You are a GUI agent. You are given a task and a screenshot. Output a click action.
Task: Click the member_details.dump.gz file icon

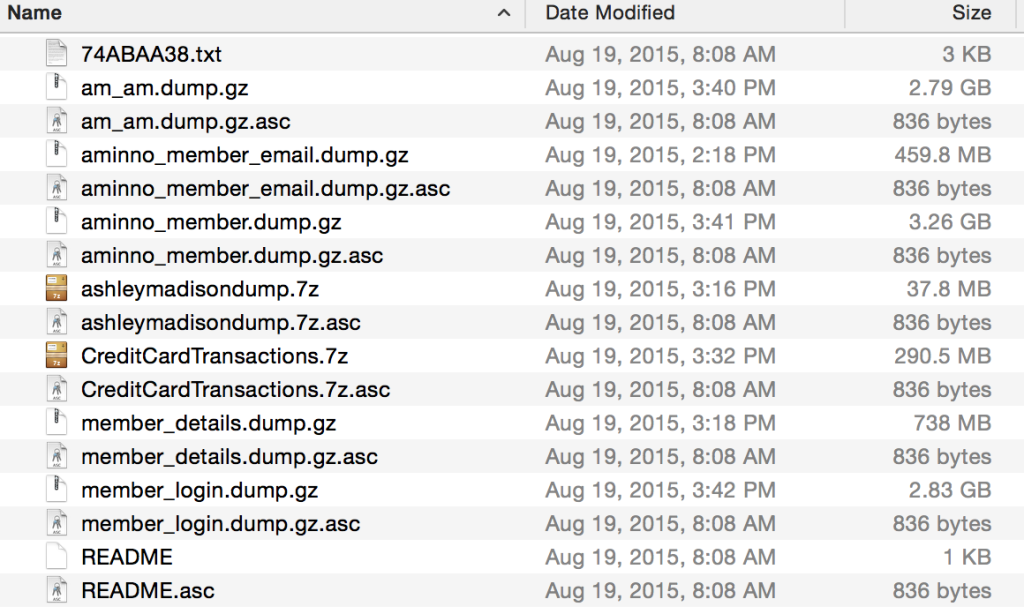pos(56,423)
